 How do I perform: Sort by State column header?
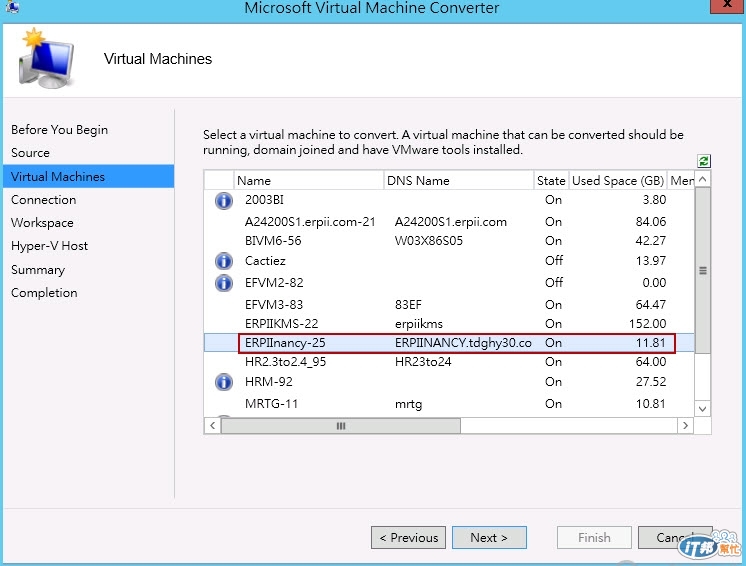pyautogui.click(x=551, y=181)
